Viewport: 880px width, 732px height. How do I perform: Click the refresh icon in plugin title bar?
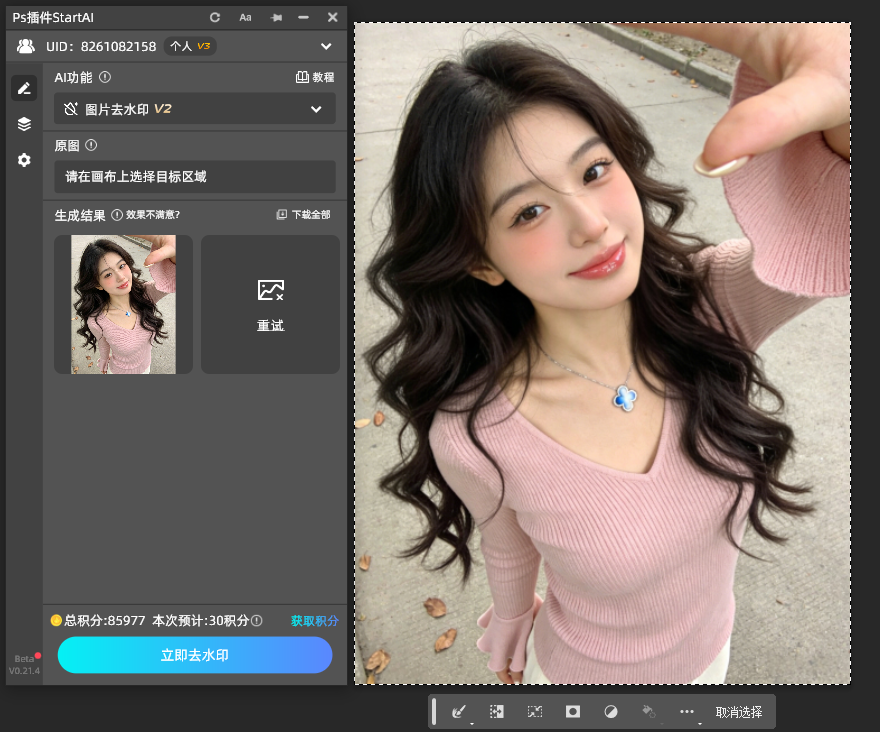coord(215,17)
